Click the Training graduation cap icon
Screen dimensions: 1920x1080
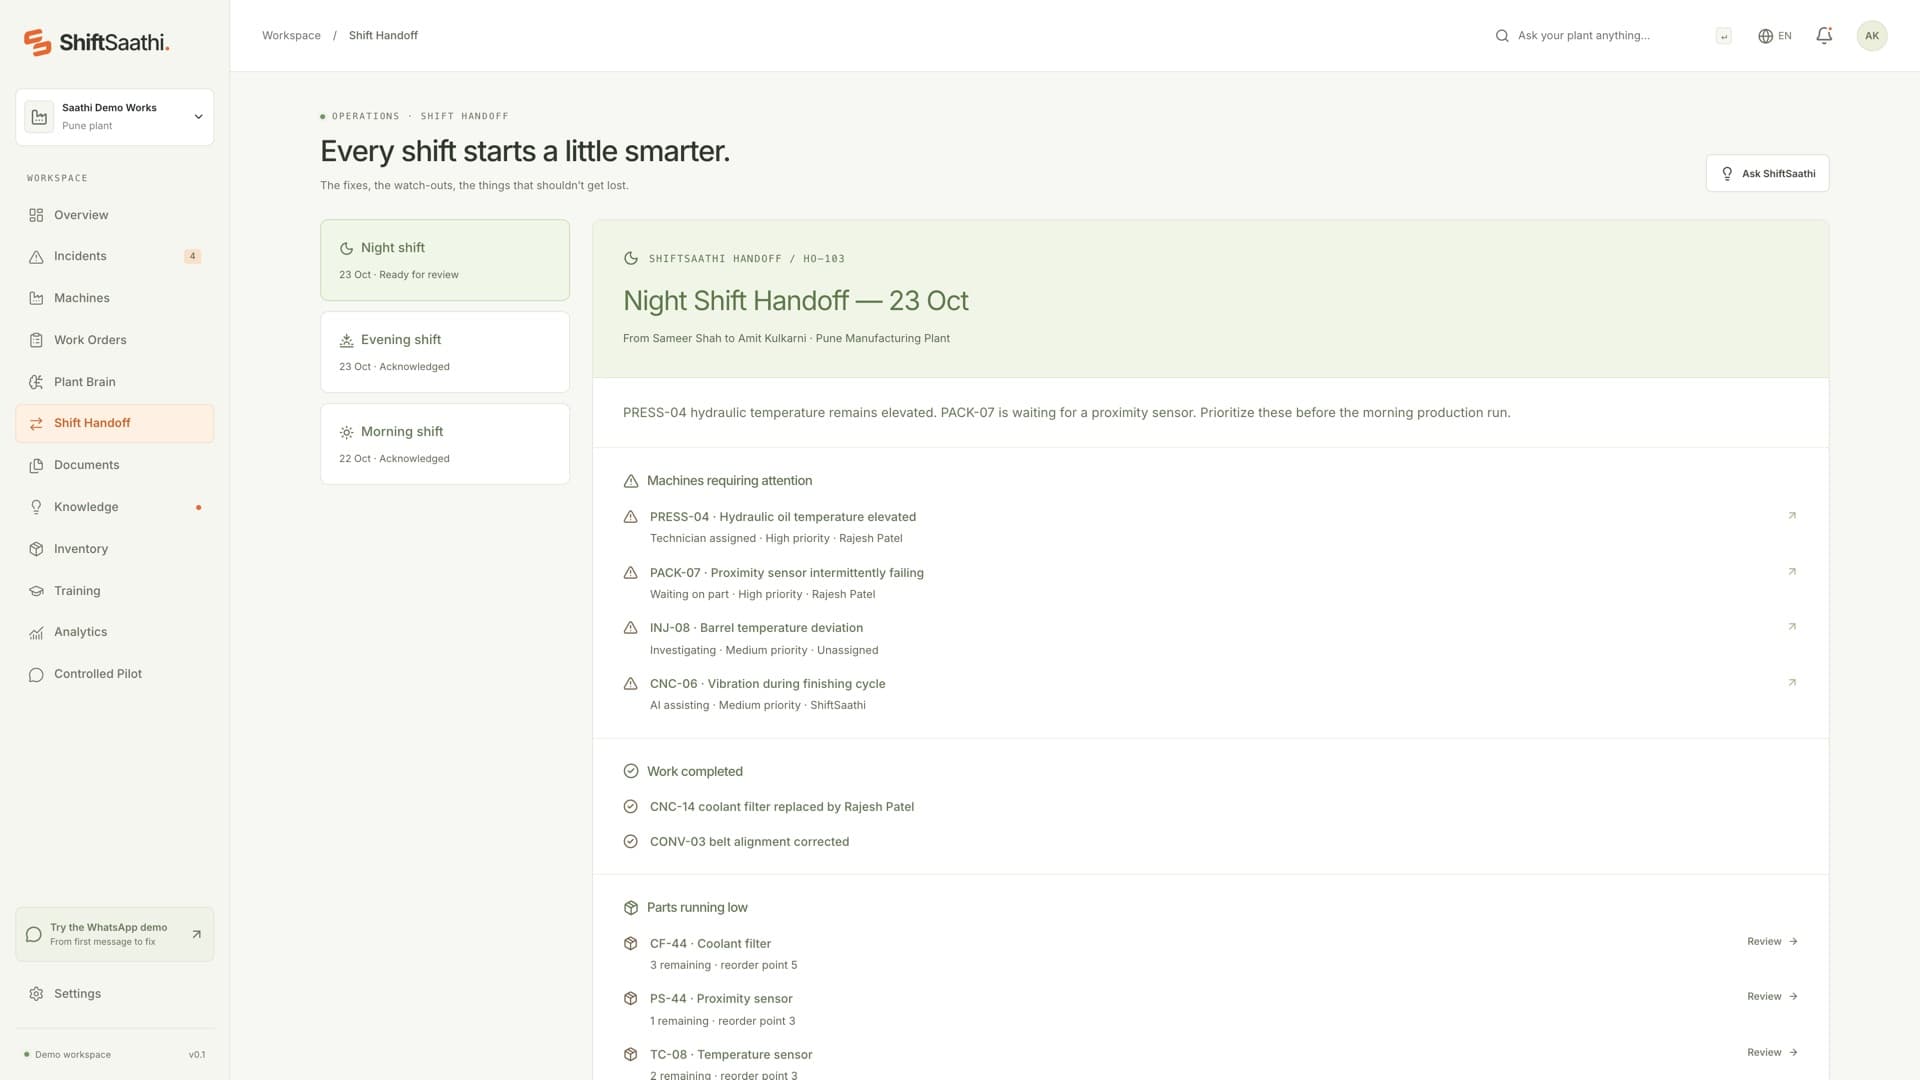[x=36, y=591]
